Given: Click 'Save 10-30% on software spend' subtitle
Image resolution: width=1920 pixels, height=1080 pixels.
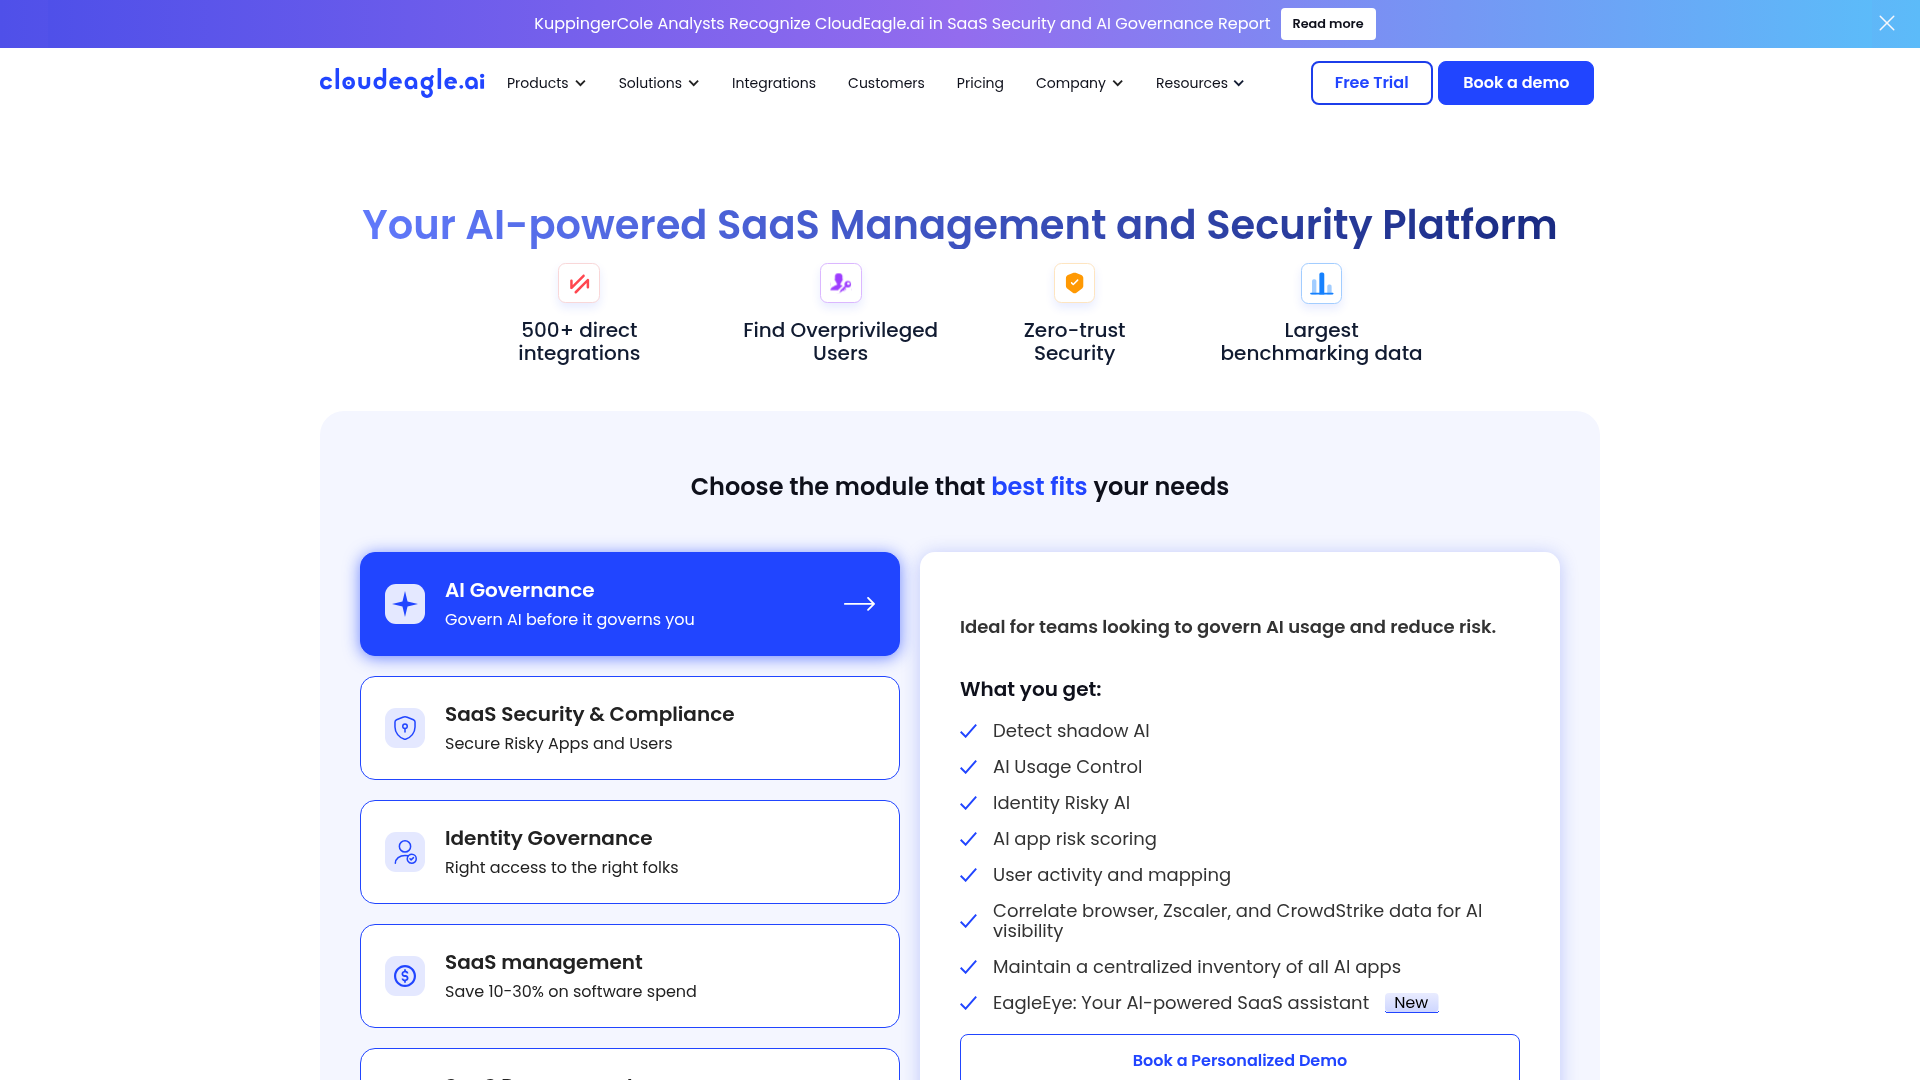Looking at the screenshot, I should pos(570,992).
